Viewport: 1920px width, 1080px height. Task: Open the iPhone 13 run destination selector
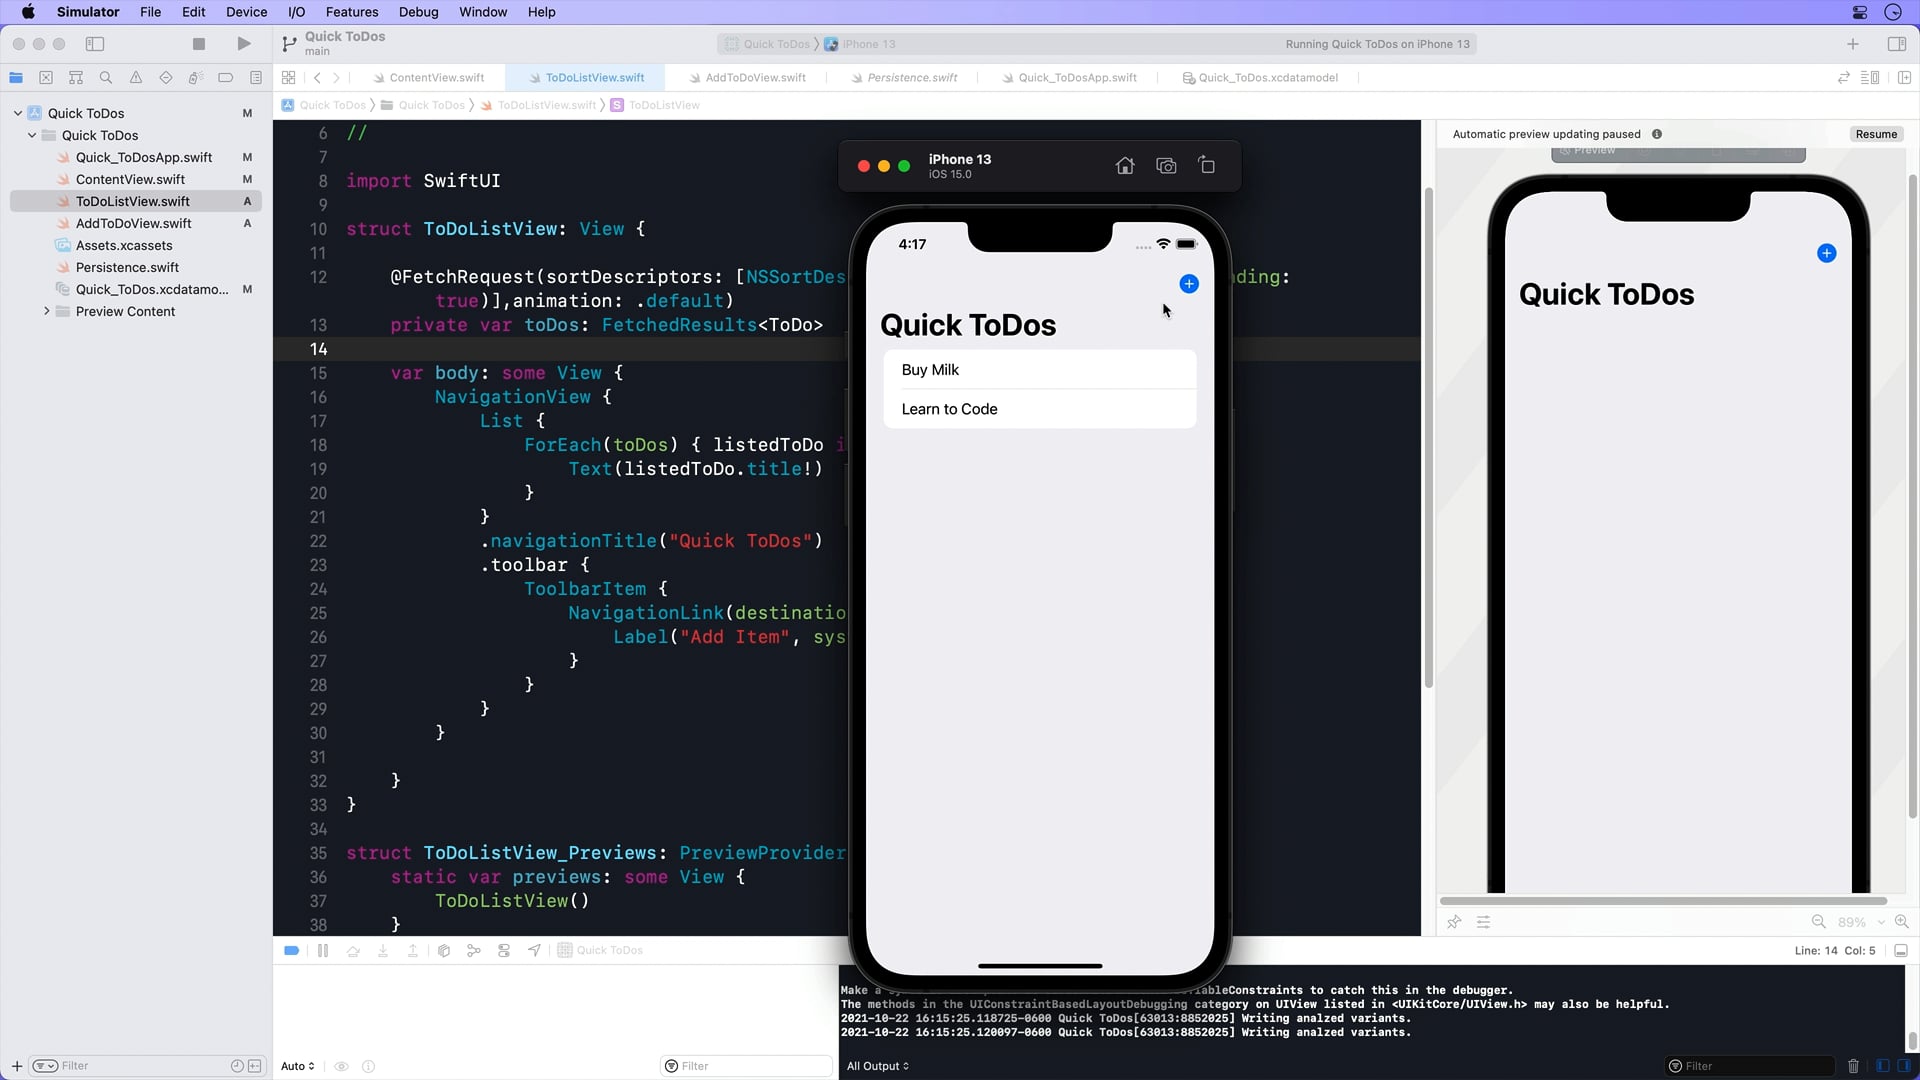pyautogui.click(x=860, y=44)
